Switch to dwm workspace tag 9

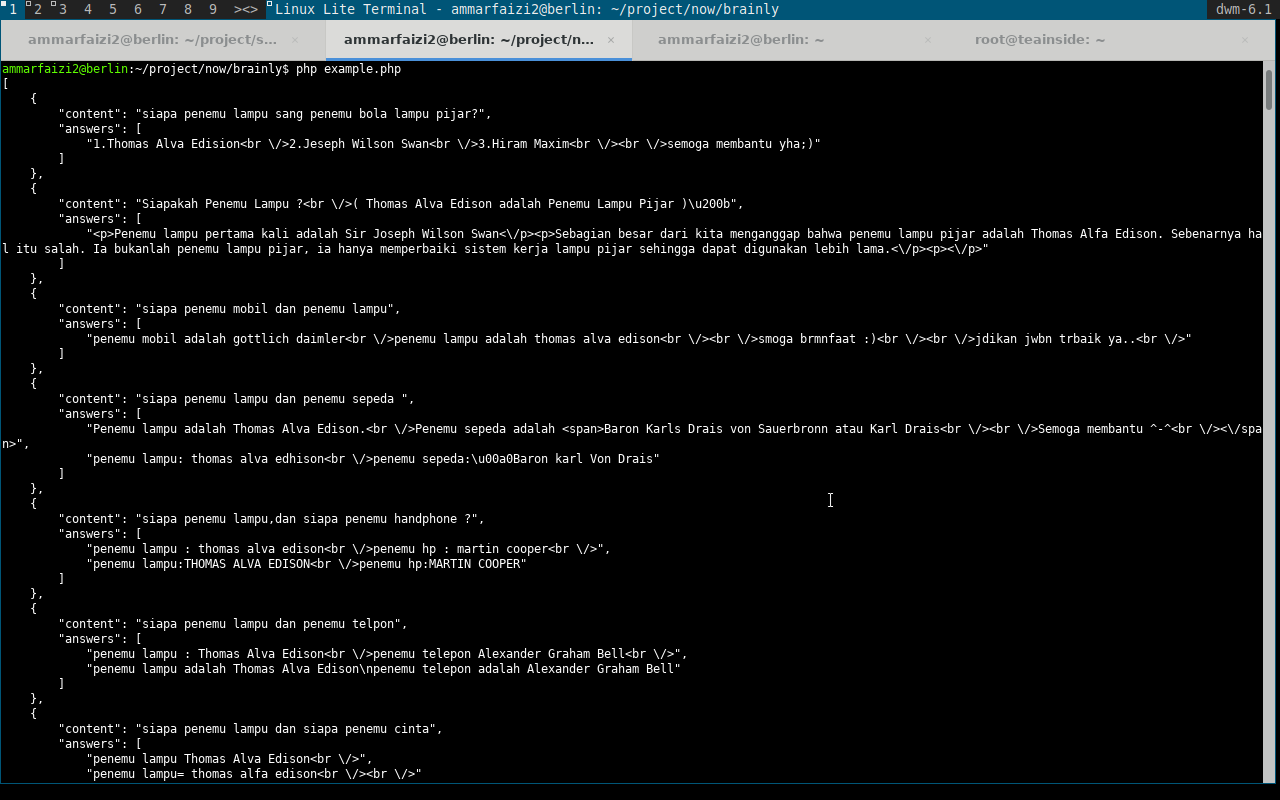point(213,9)
